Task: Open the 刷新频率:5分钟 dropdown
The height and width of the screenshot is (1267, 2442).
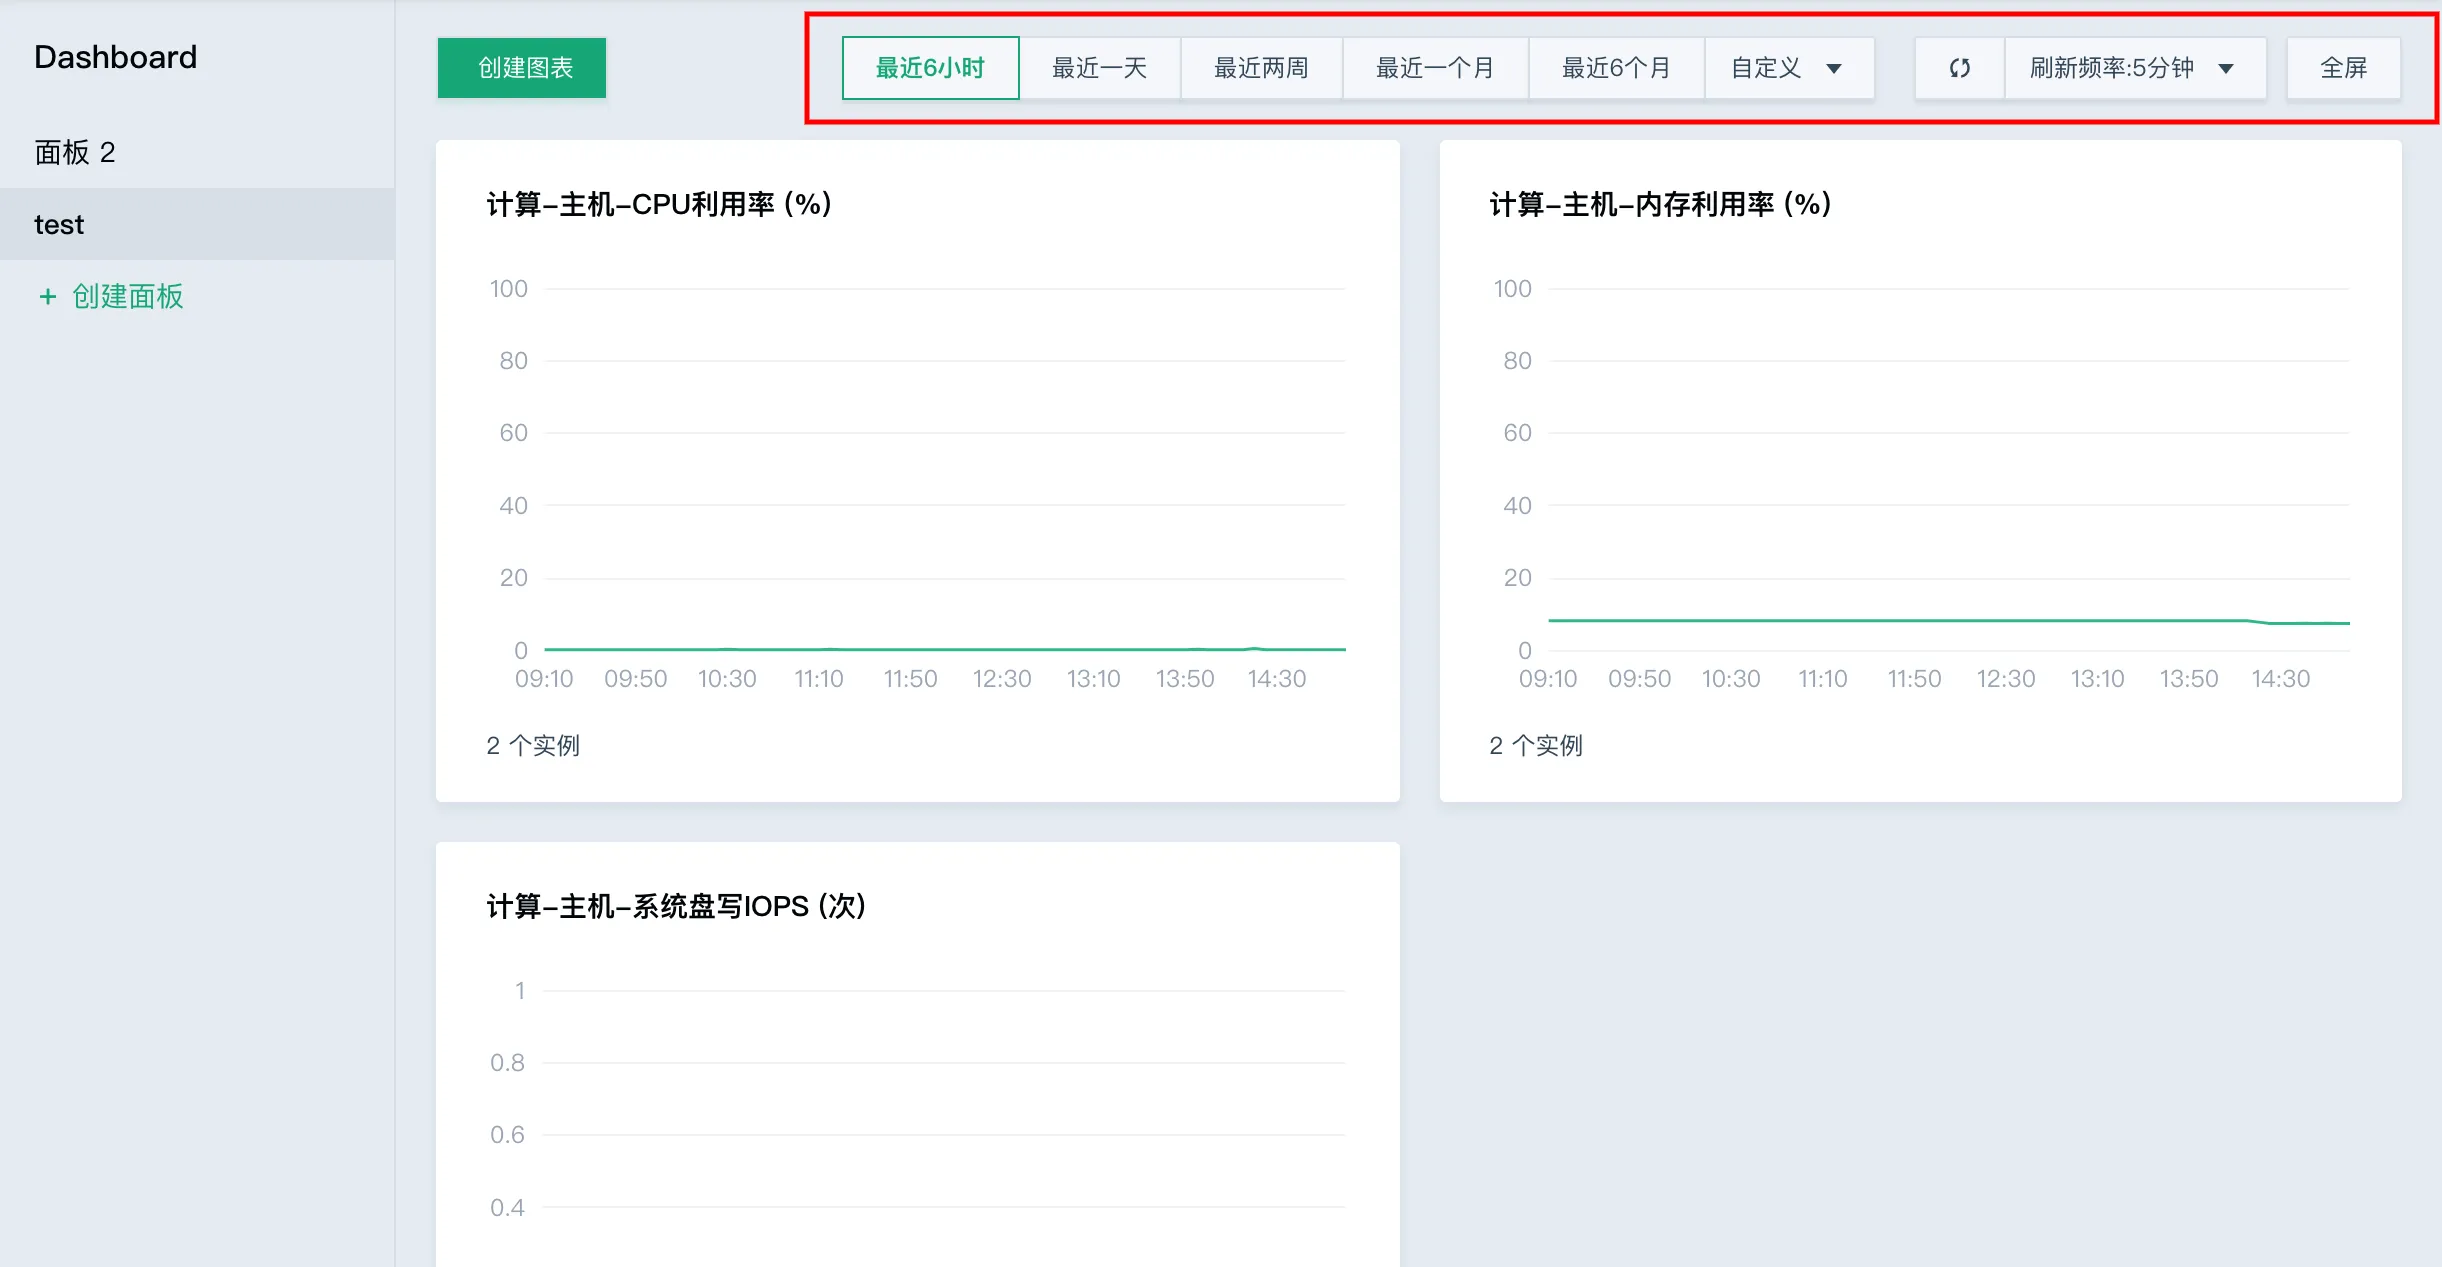Action: click(2133, 68)
